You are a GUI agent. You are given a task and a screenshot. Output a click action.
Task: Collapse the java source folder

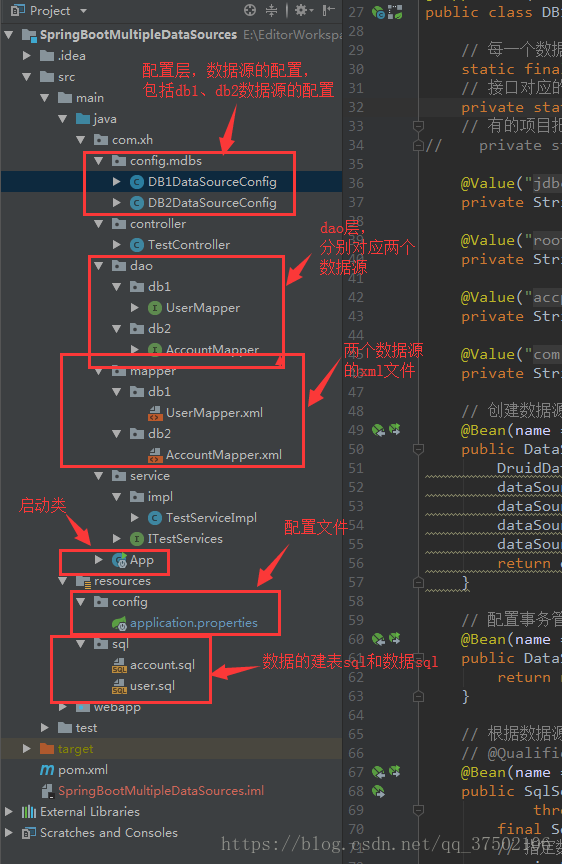[63, 118]
